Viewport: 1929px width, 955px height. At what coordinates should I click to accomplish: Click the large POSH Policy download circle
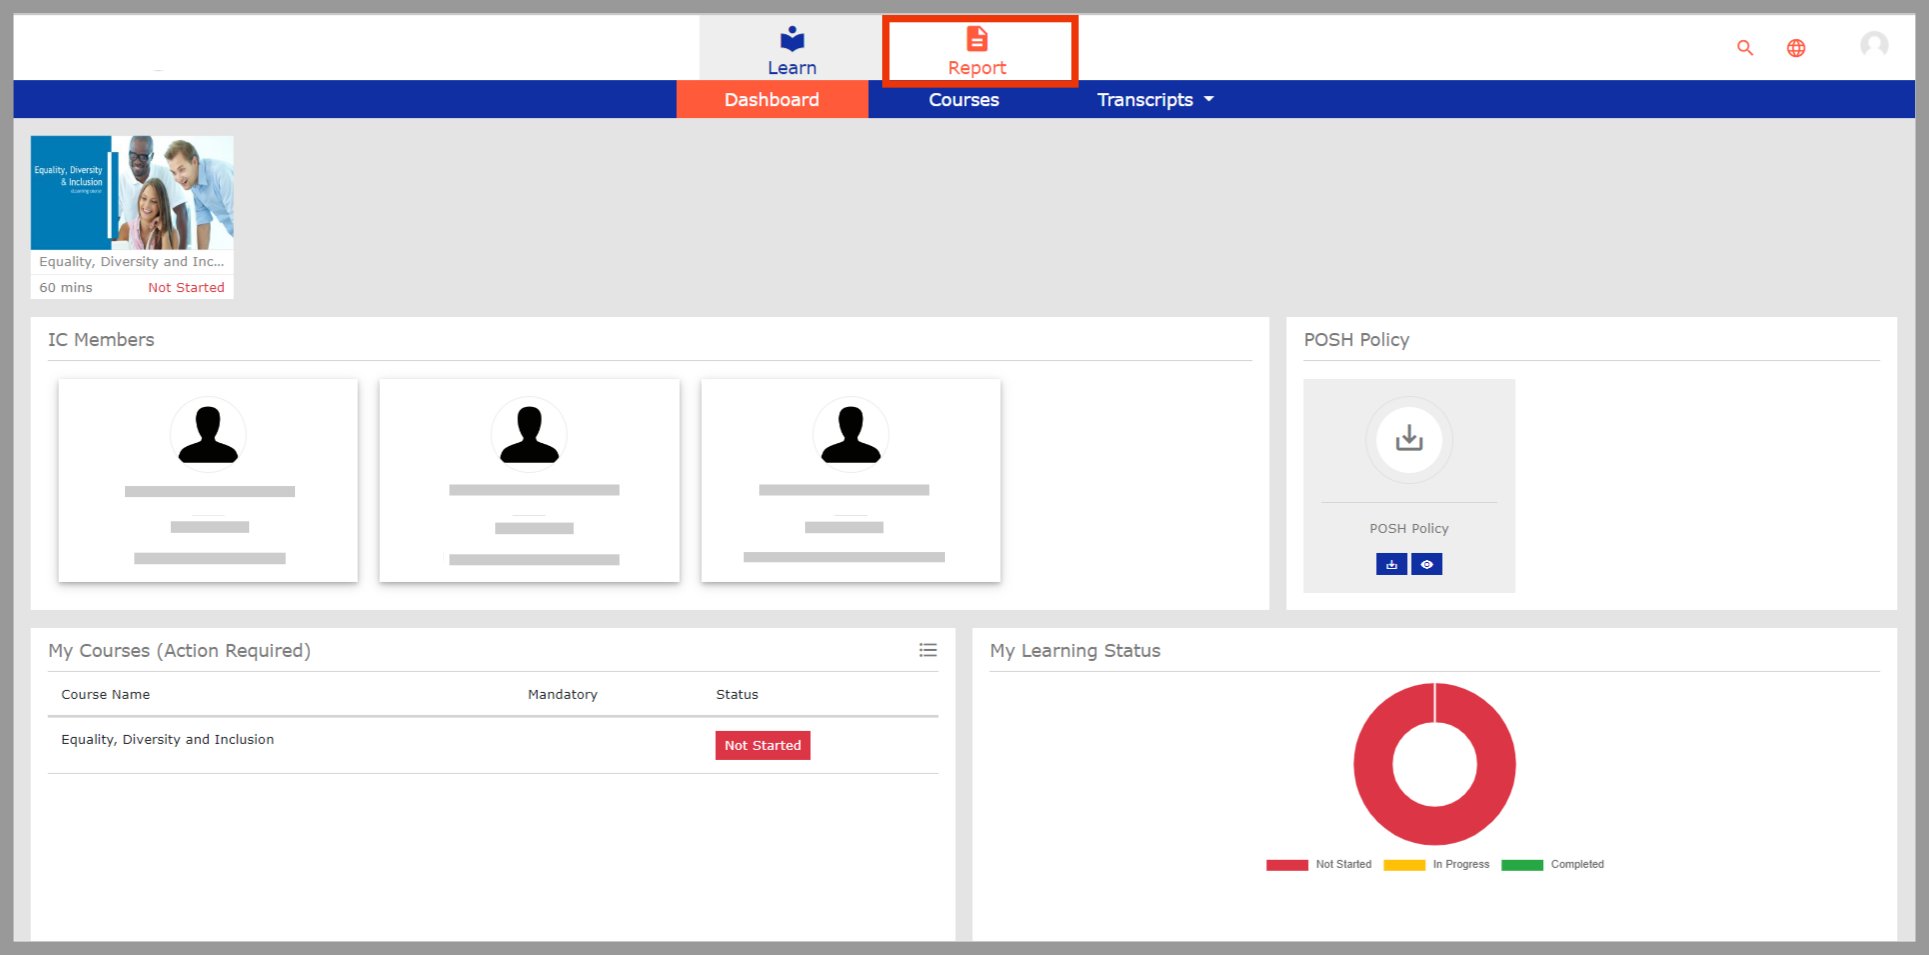[x=1409, y=439]
